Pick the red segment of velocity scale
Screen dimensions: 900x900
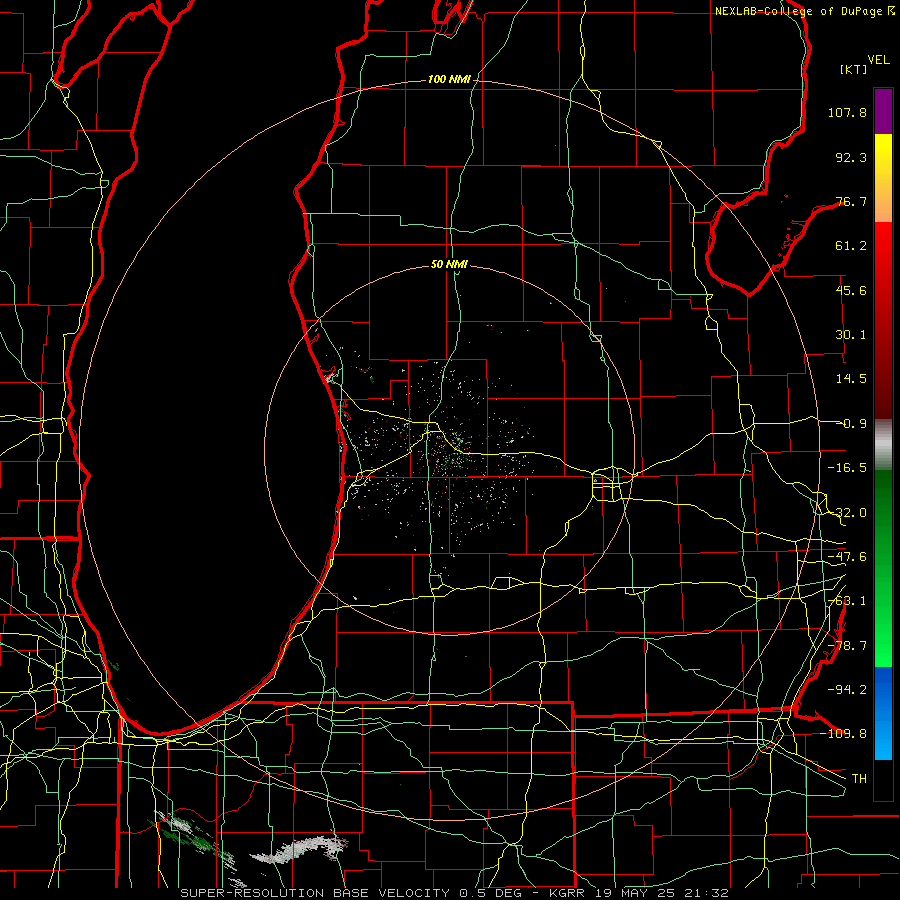pos(883,320)
